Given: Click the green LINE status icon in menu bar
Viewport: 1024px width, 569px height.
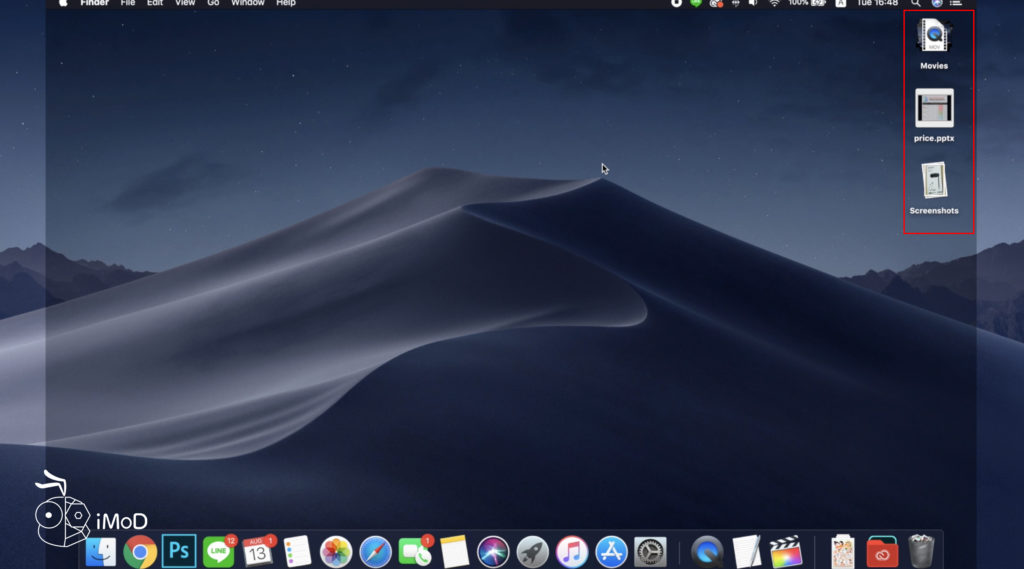Looking at the screenshot, I should tap(696, 3).
